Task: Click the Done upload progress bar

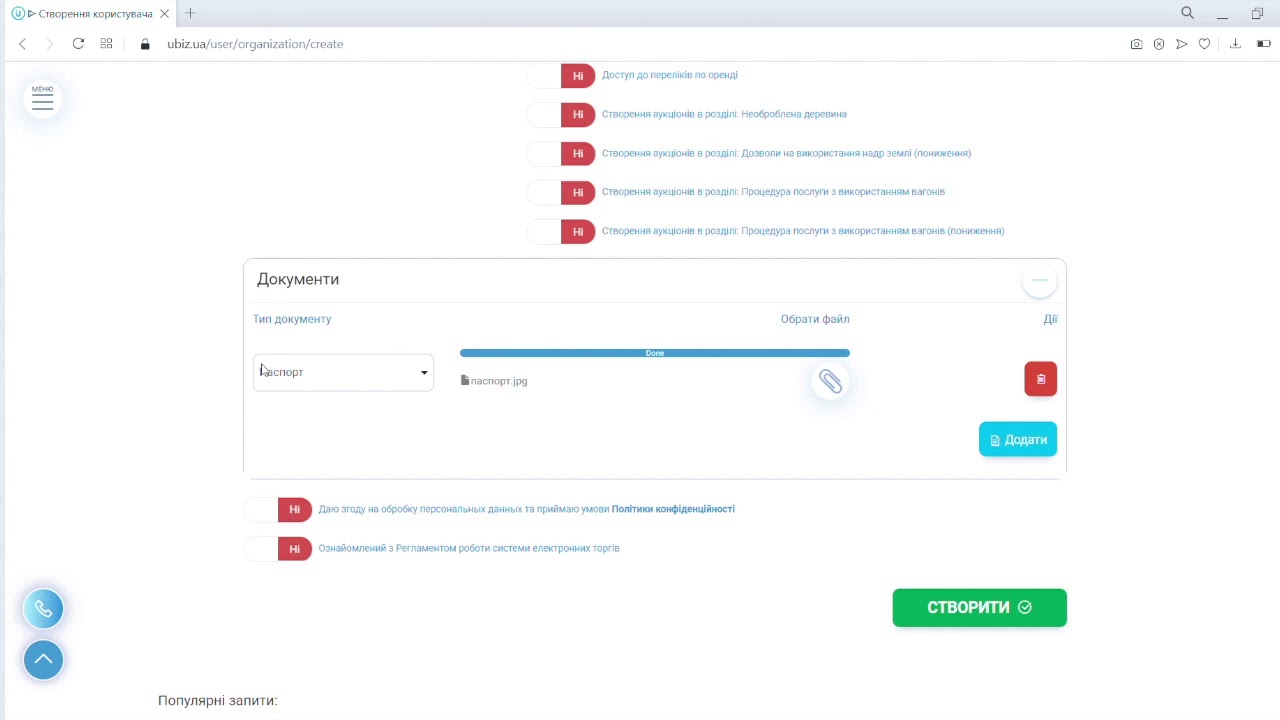Action: coord(655,353)
